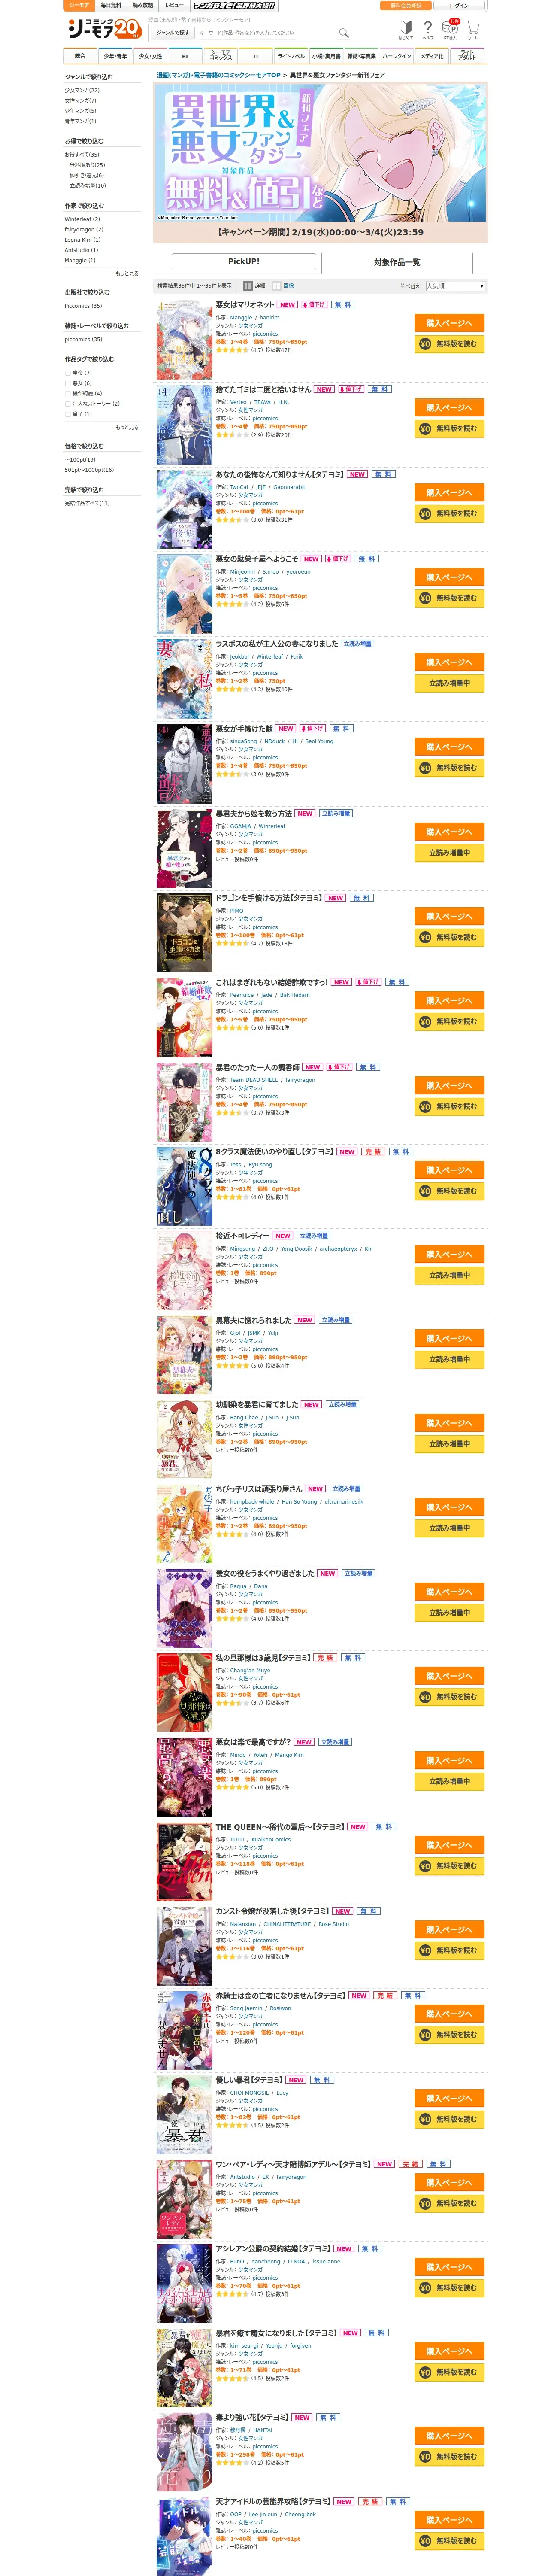Check the 皇子 (1) tag checkbox
The height and width of the screenshot is (2576, 551).
point(68,414)
